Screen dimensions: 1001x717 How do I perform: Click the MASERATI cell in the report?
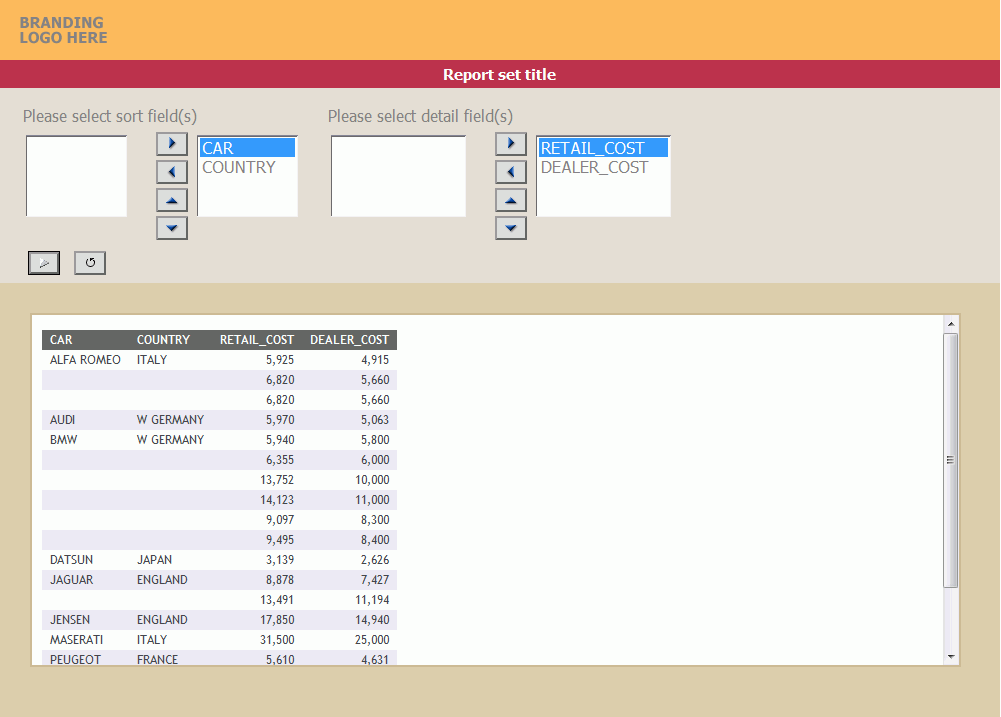click(x=76, y=639)
